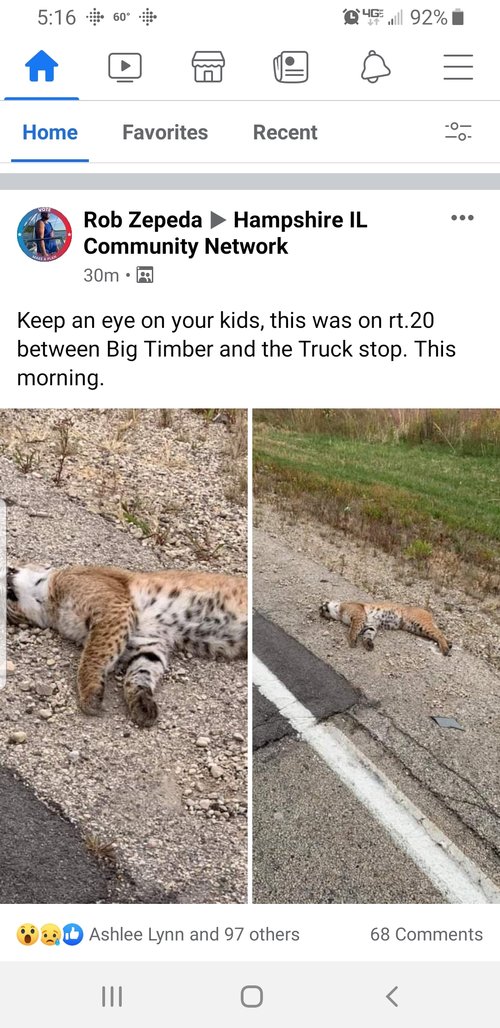Image resolution: width=500 pixels, height=1028 pixels.
Task: Open the hamburger menu icon
Action: tap(458, 67)
